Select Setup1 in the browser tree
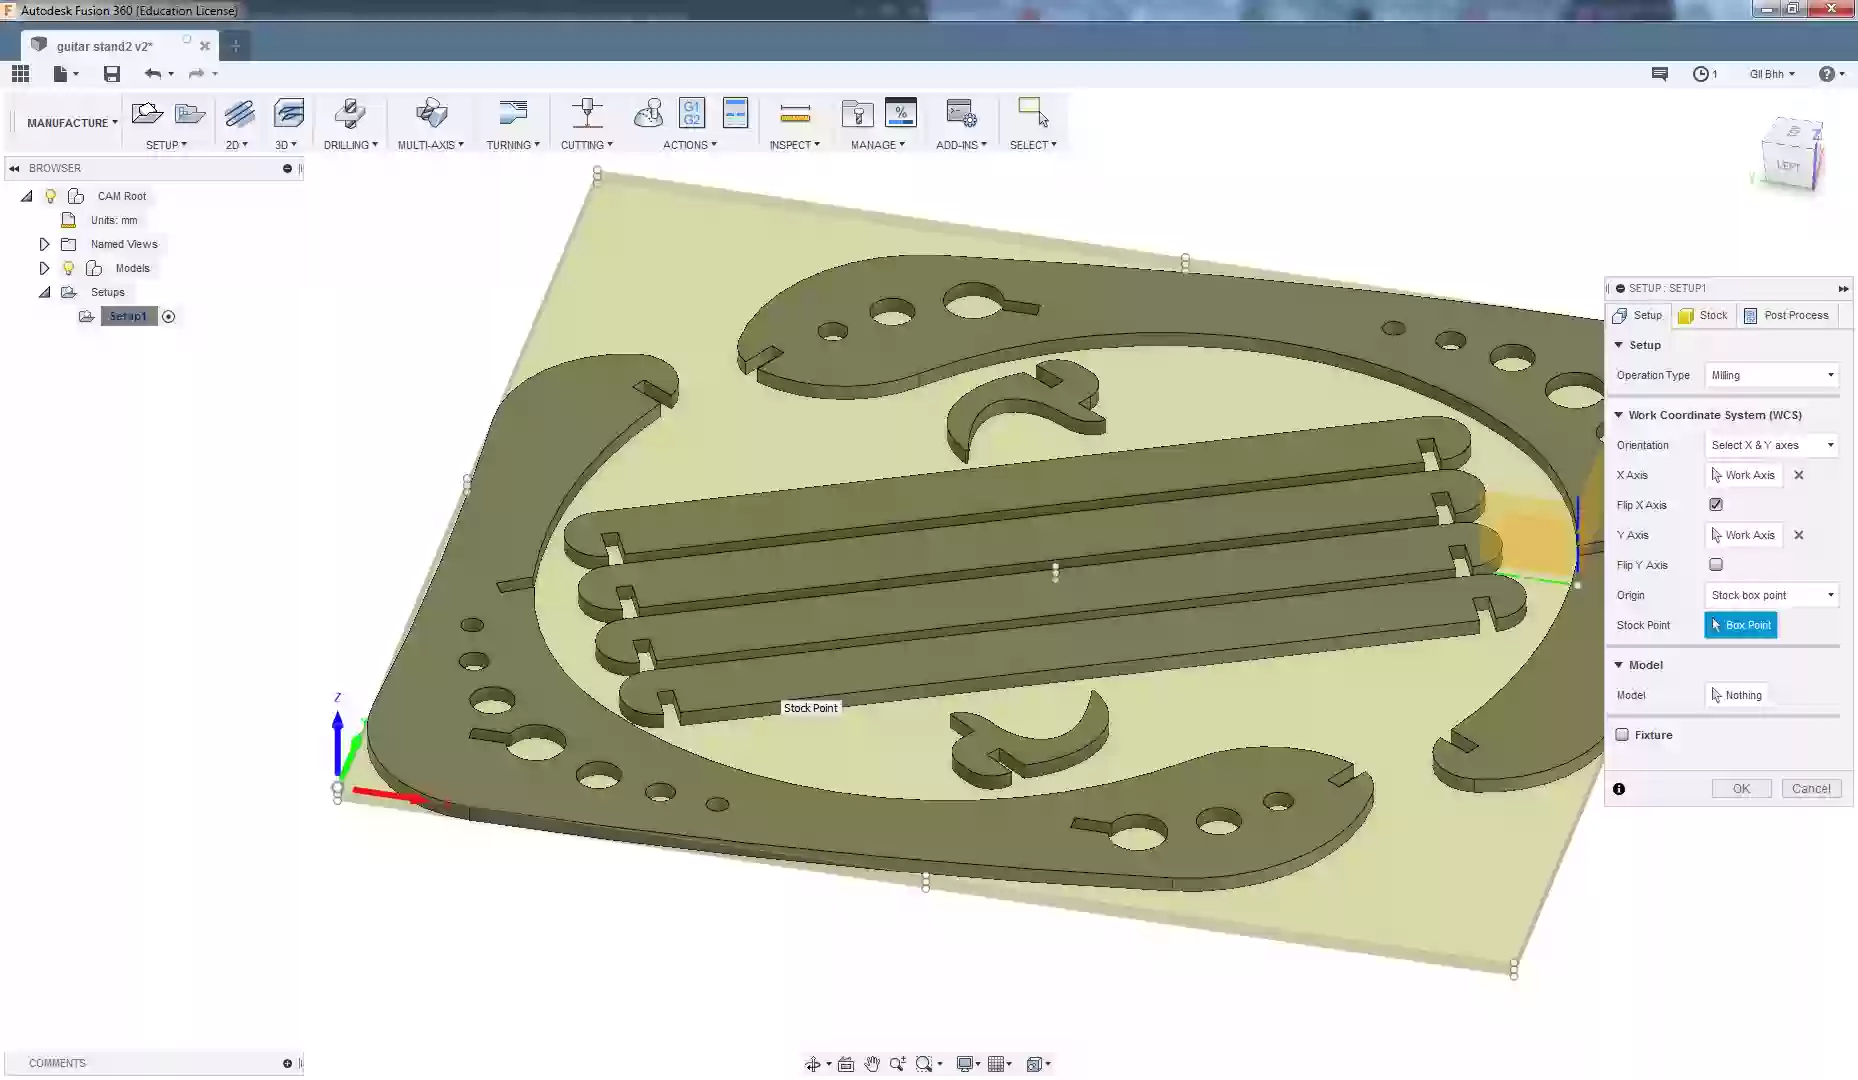 point(129,317)
